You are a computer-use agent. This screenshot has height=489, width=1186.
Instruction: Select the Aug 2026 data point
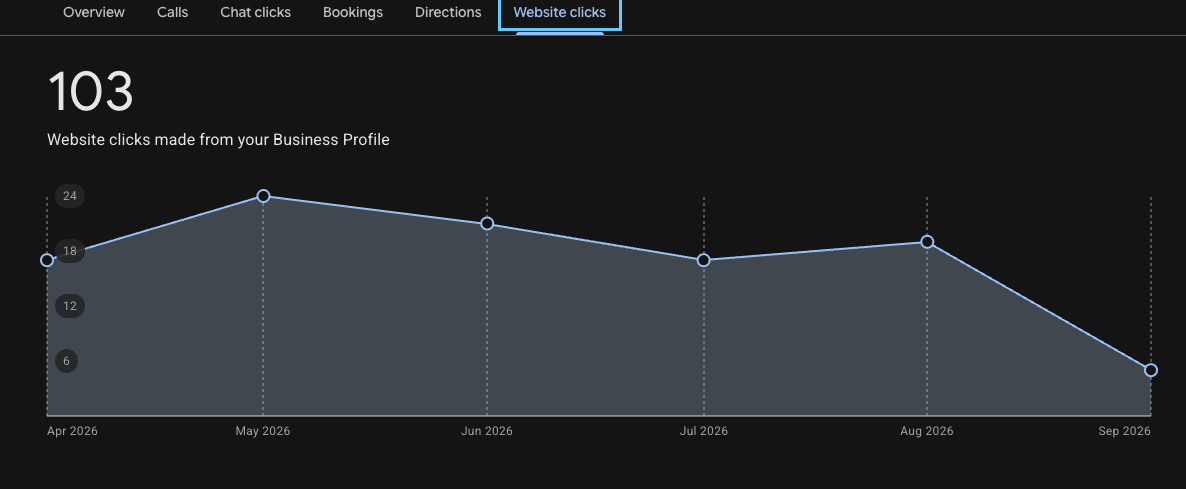pos(927,242)
